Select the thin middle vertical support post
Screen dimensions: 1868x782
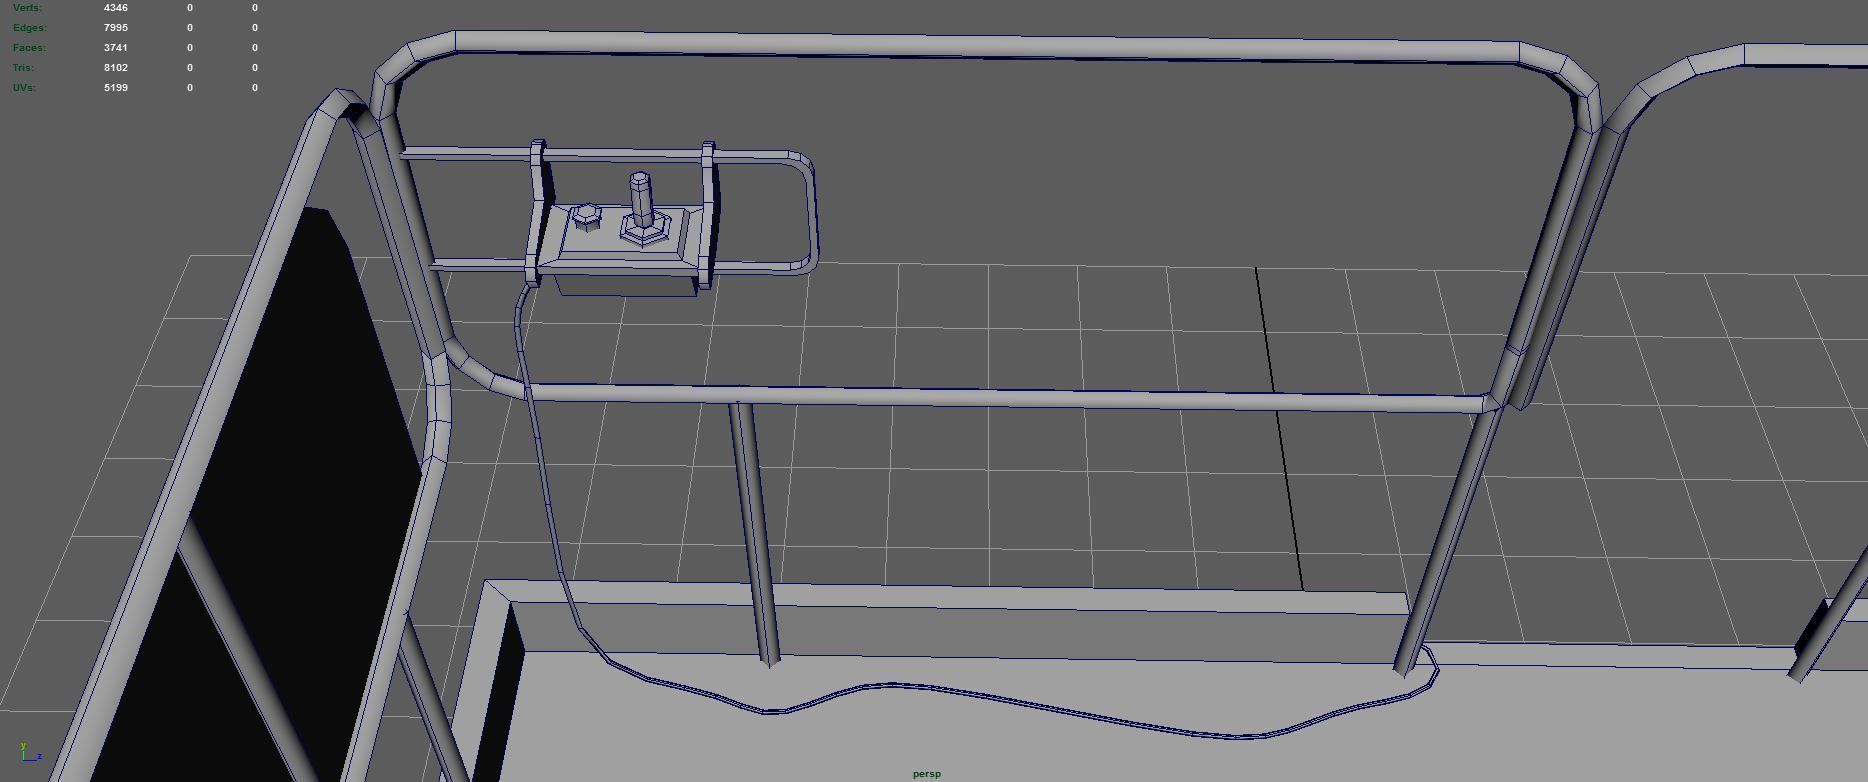pyautogui.click(x=753, y=533)
